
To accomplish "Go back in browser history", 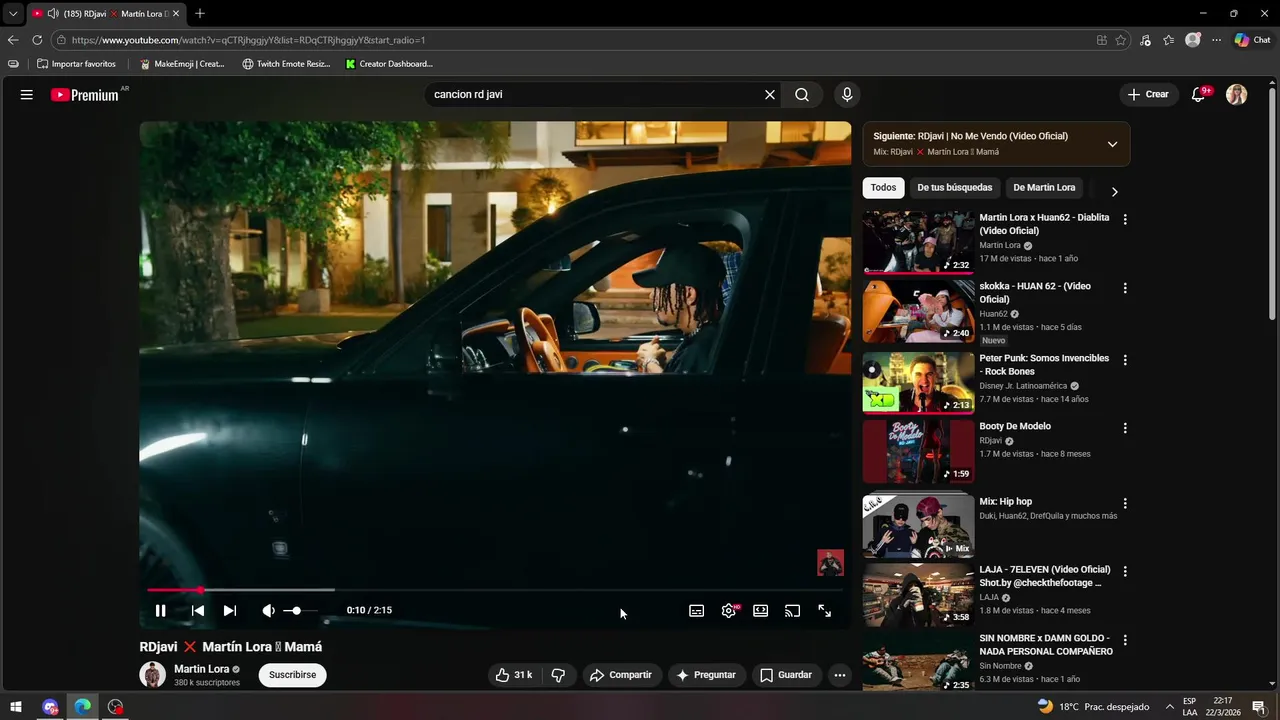I will (13, 40).
